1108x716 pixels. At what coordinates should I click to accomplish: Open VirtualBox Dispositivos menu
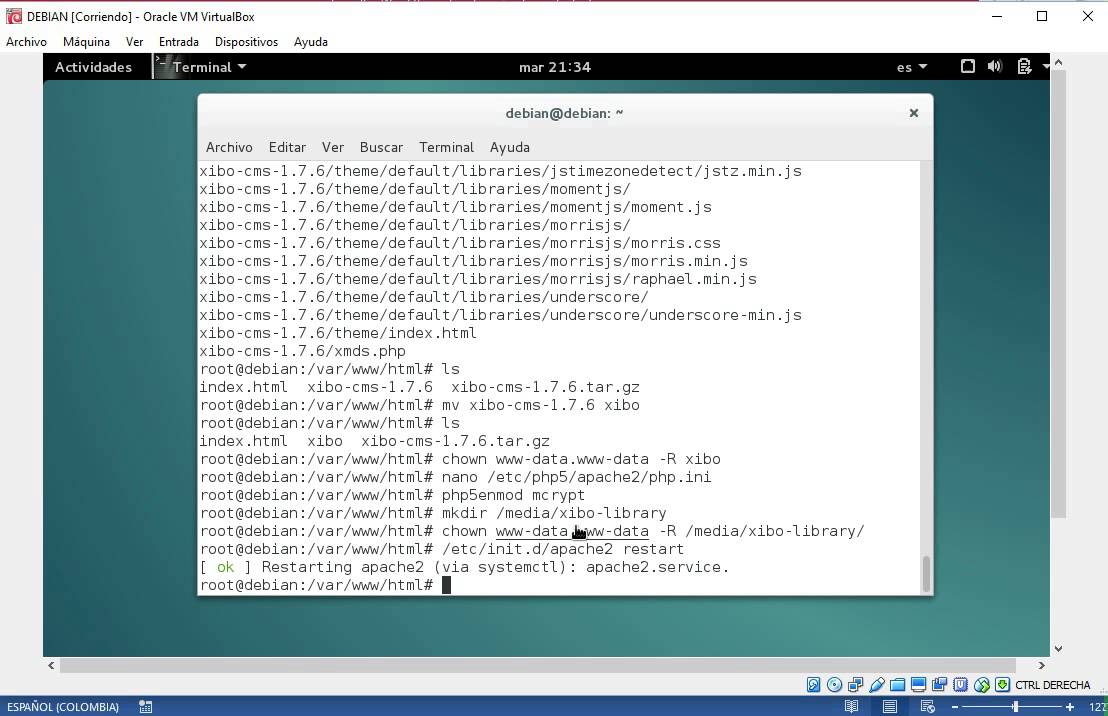click(247, 42)
